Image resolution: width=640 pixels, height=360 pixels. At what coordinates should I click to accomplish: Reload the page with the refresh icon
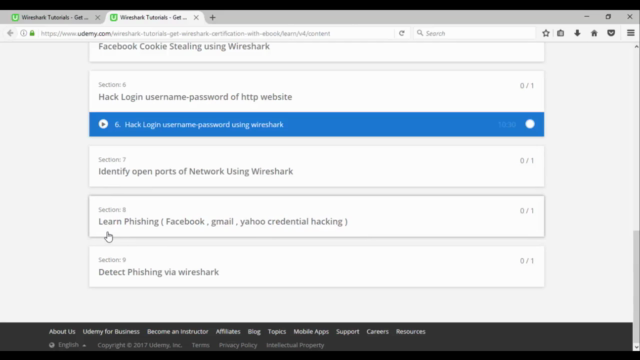[x=402, y=33]
